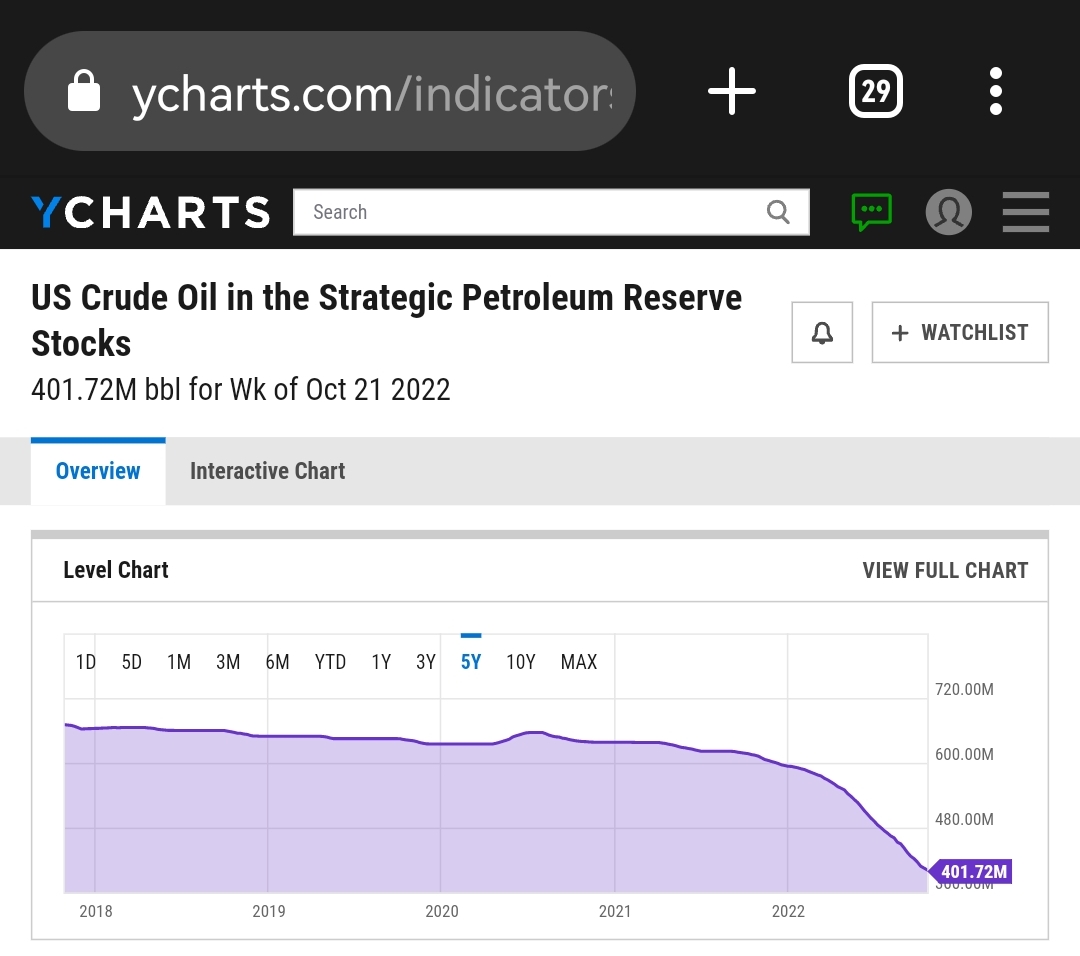
Task: Tap the lock icon in address bar
Action: (x=84, y=93)
